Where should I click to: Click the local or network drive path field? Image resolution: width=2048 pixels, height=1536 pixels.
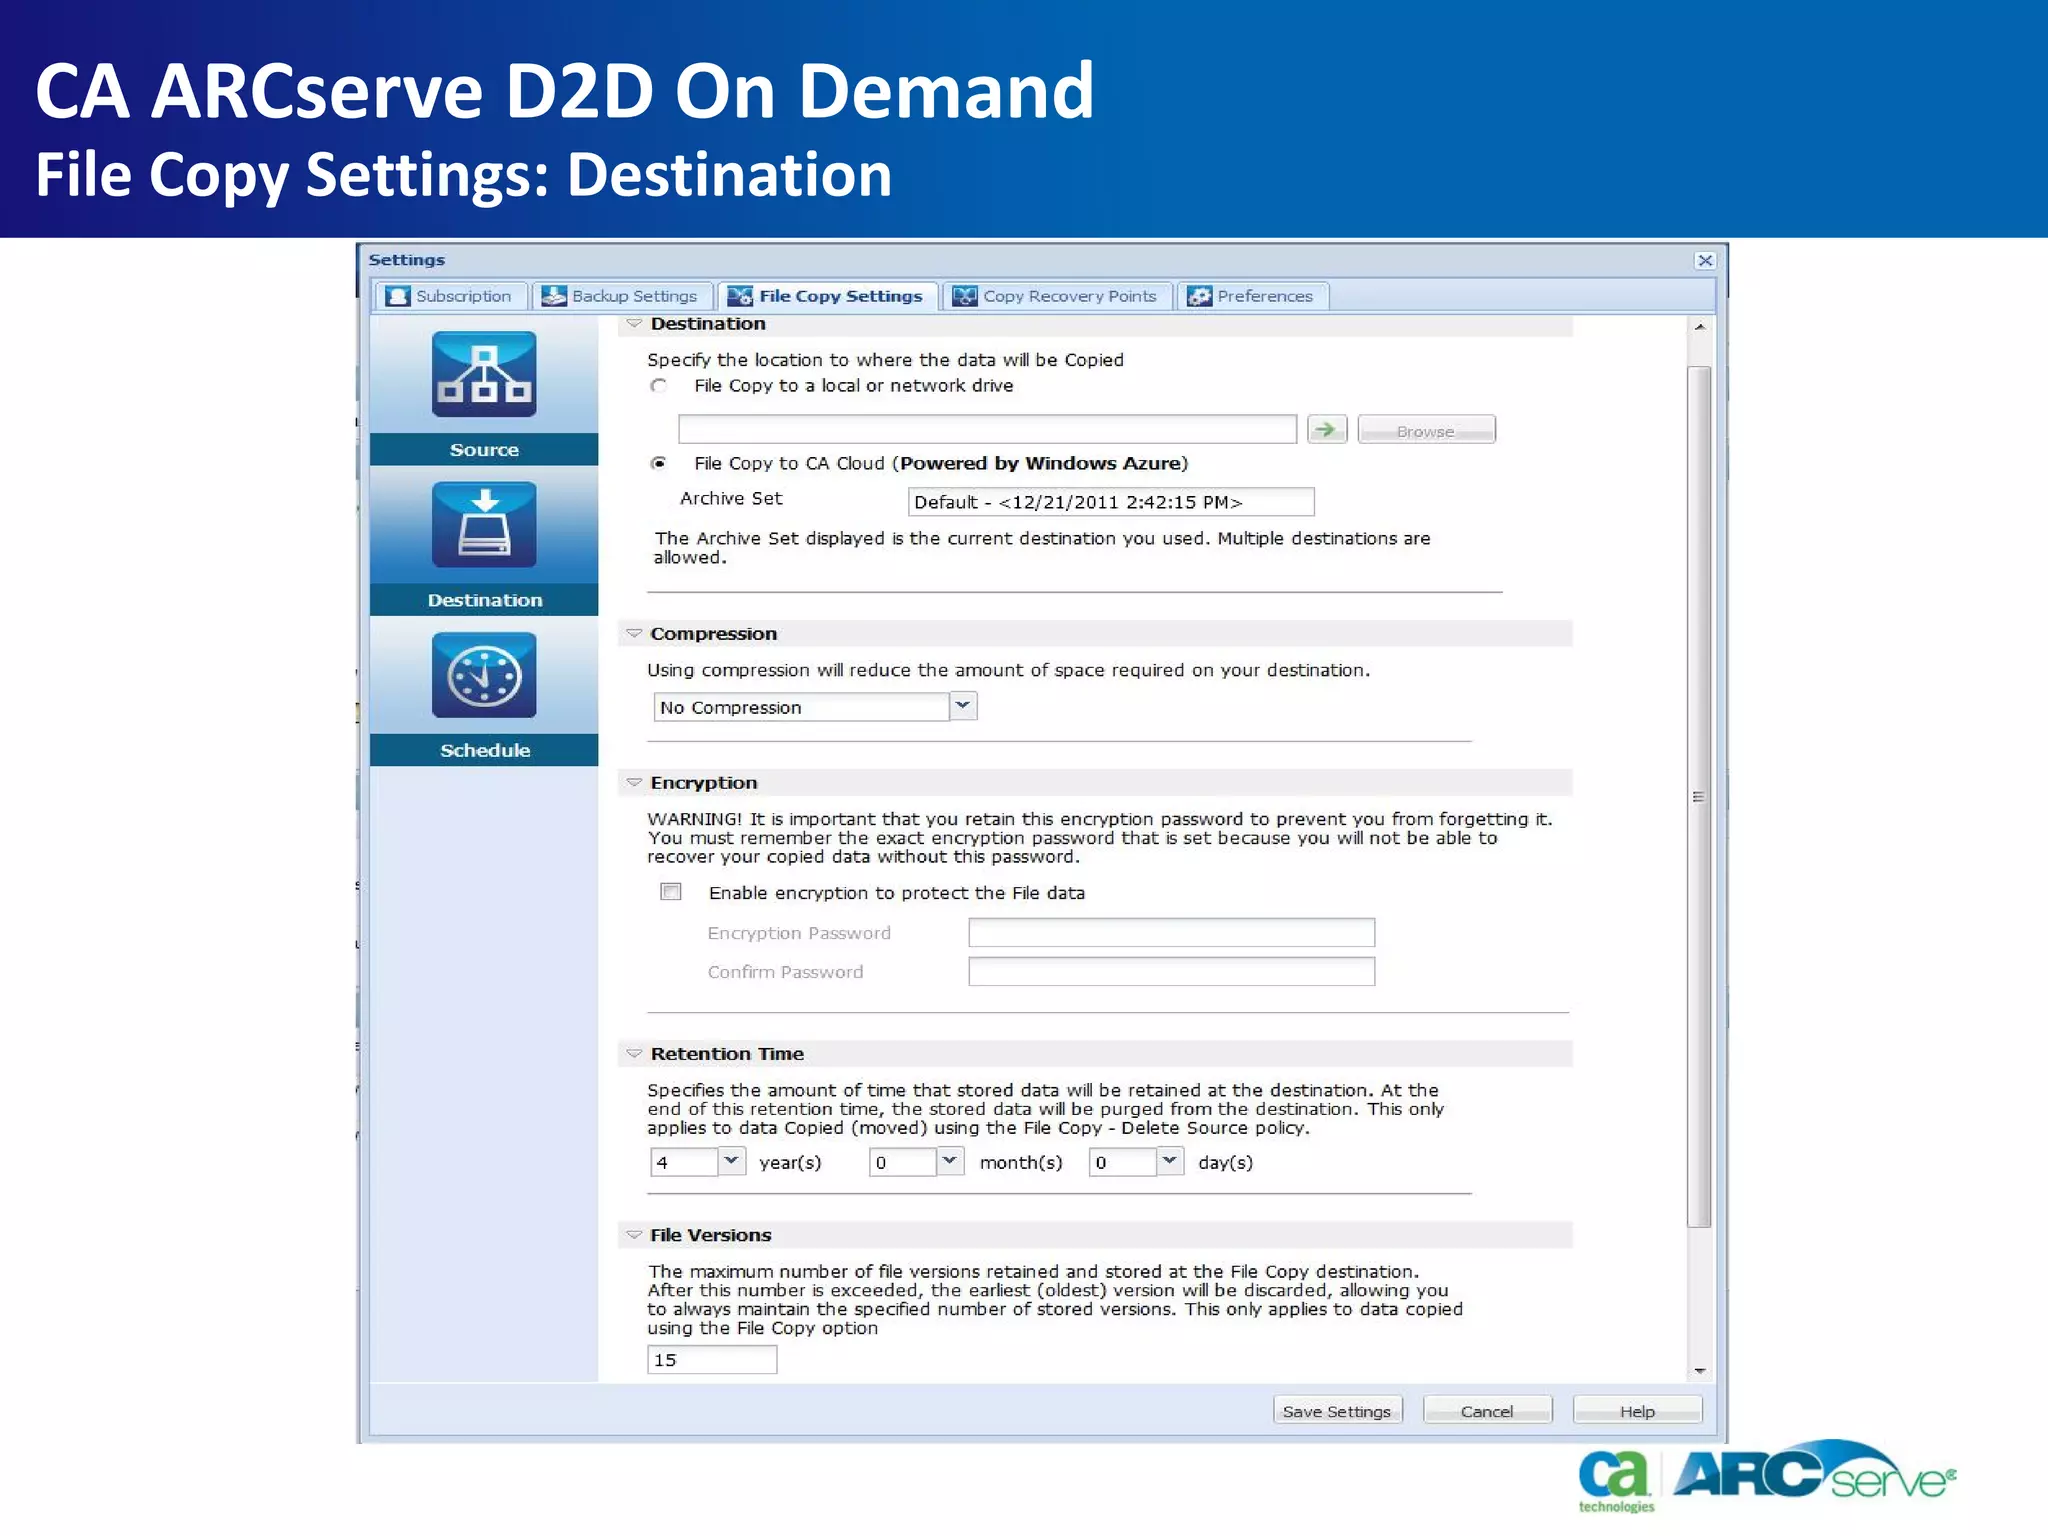pos(987,429)
